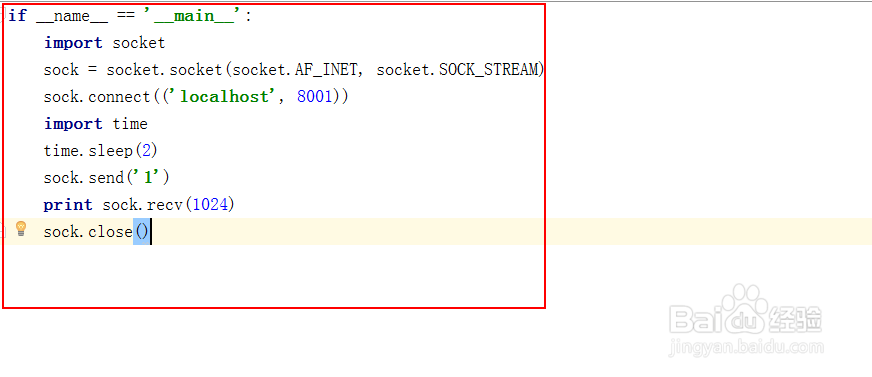This screenshot has width=872, height=377.
Task: Click the 1024 buffer size value
Action: pos(211,205)
